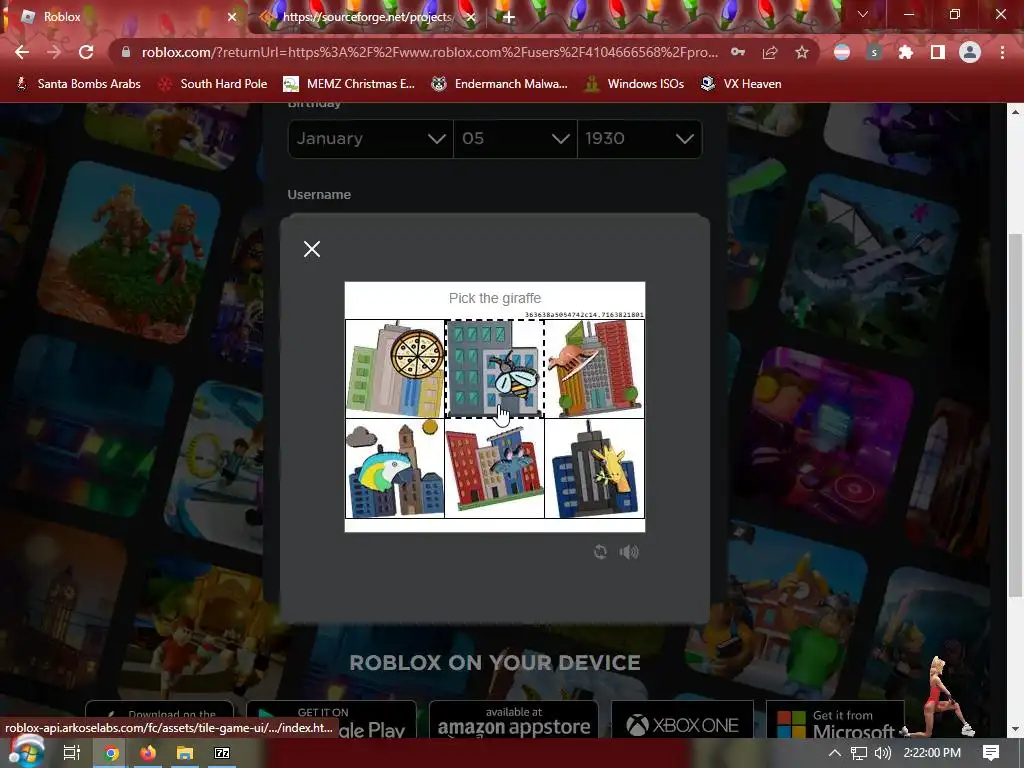1024x768 pixels.
Task: Go back with the browser back arrow
Action: pyautogui.click(x=22, y=52)
